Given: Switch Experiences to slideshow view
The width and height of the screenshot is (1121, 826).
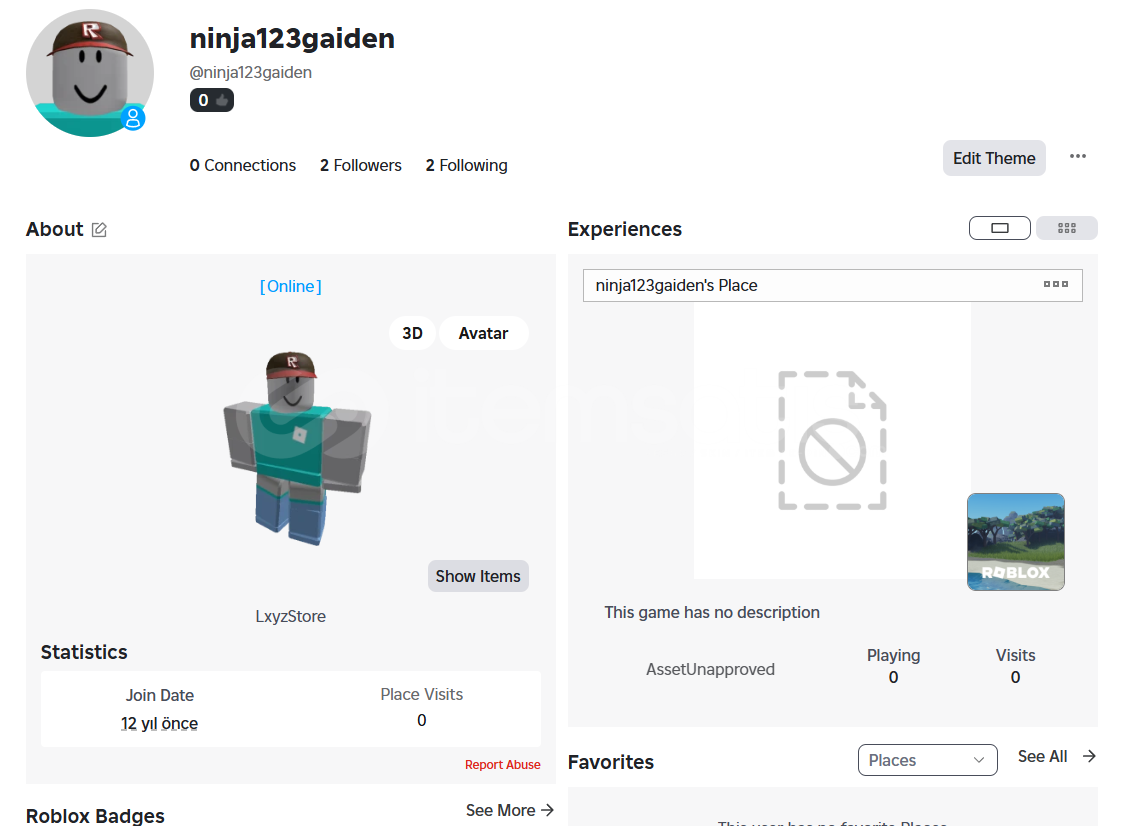Looking at the screenshot, I should click(x=999, y=228).
